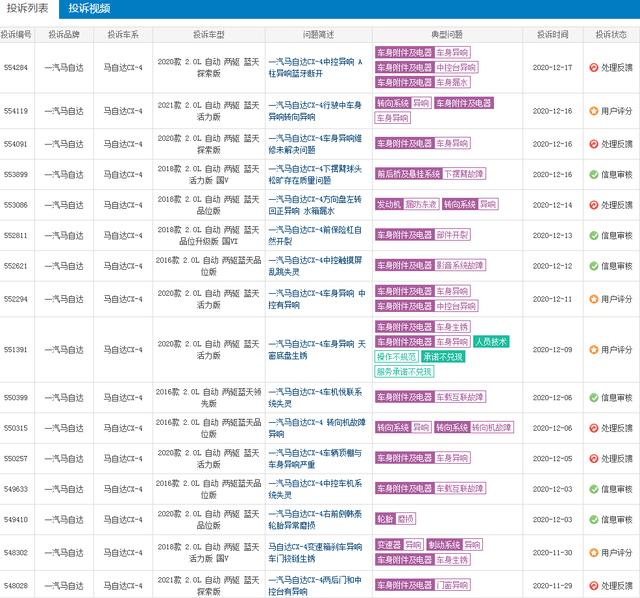Open complaint link 变速箱刹车异响车门铰链生锈

[315, 552]
